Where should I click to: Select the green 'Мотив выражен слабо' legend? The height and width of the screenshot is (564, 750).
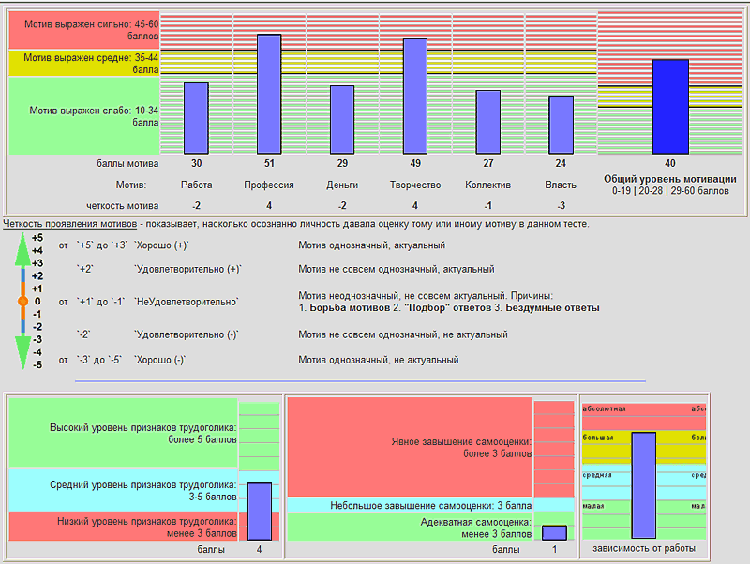pos(84,116)
